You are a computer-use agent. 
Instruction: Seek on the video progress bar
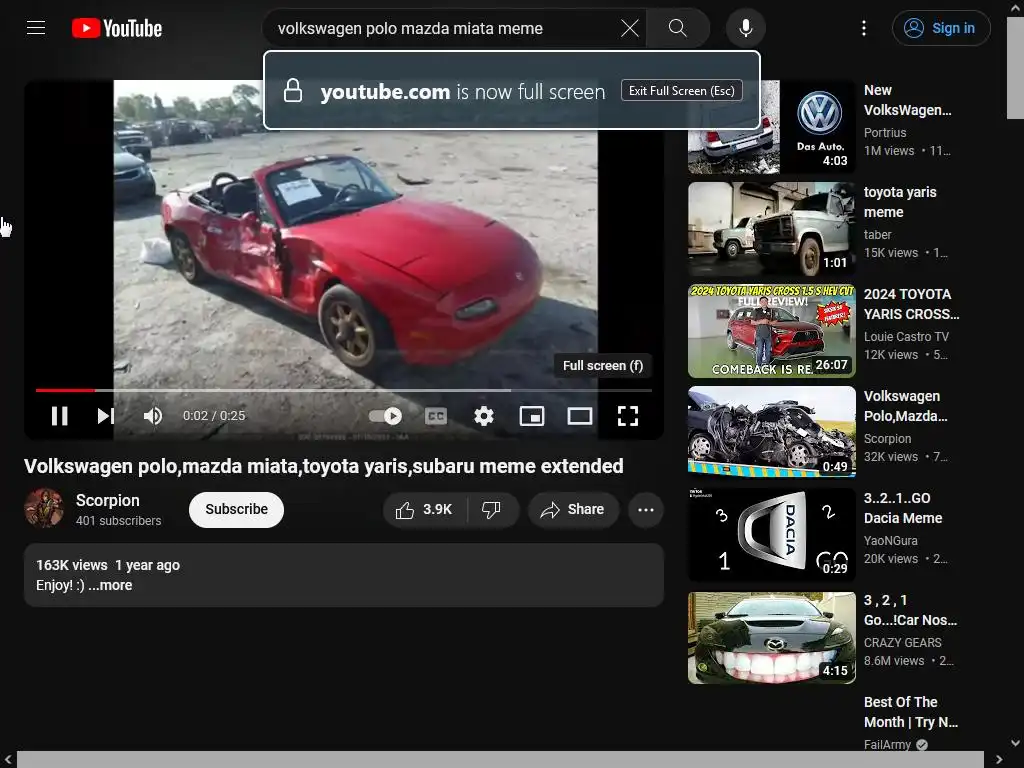click(x=344, y=391)
